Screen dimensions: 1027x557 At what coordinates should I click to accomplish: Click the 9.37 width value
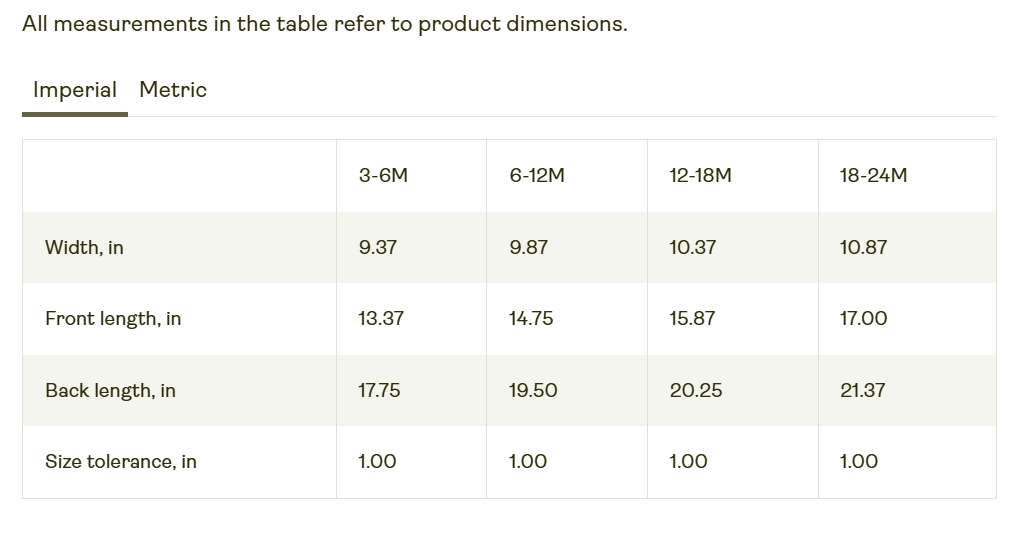(x=377, y=248)
